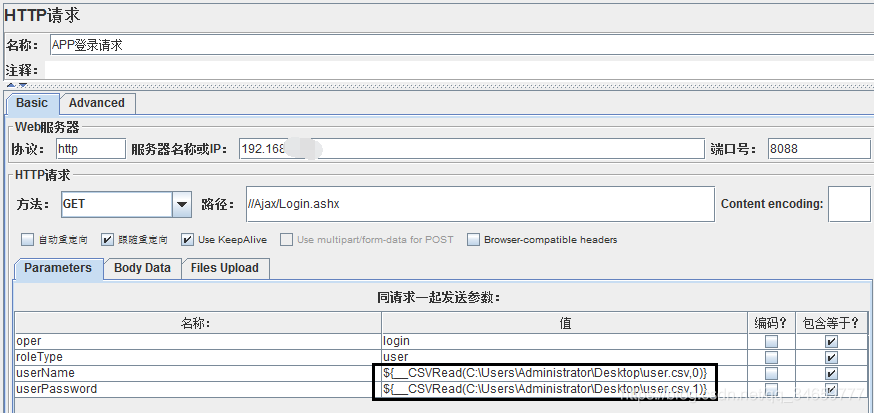Open the Body Data tab
The height and width of the screenshot is (413, 874).
point(142,268)
